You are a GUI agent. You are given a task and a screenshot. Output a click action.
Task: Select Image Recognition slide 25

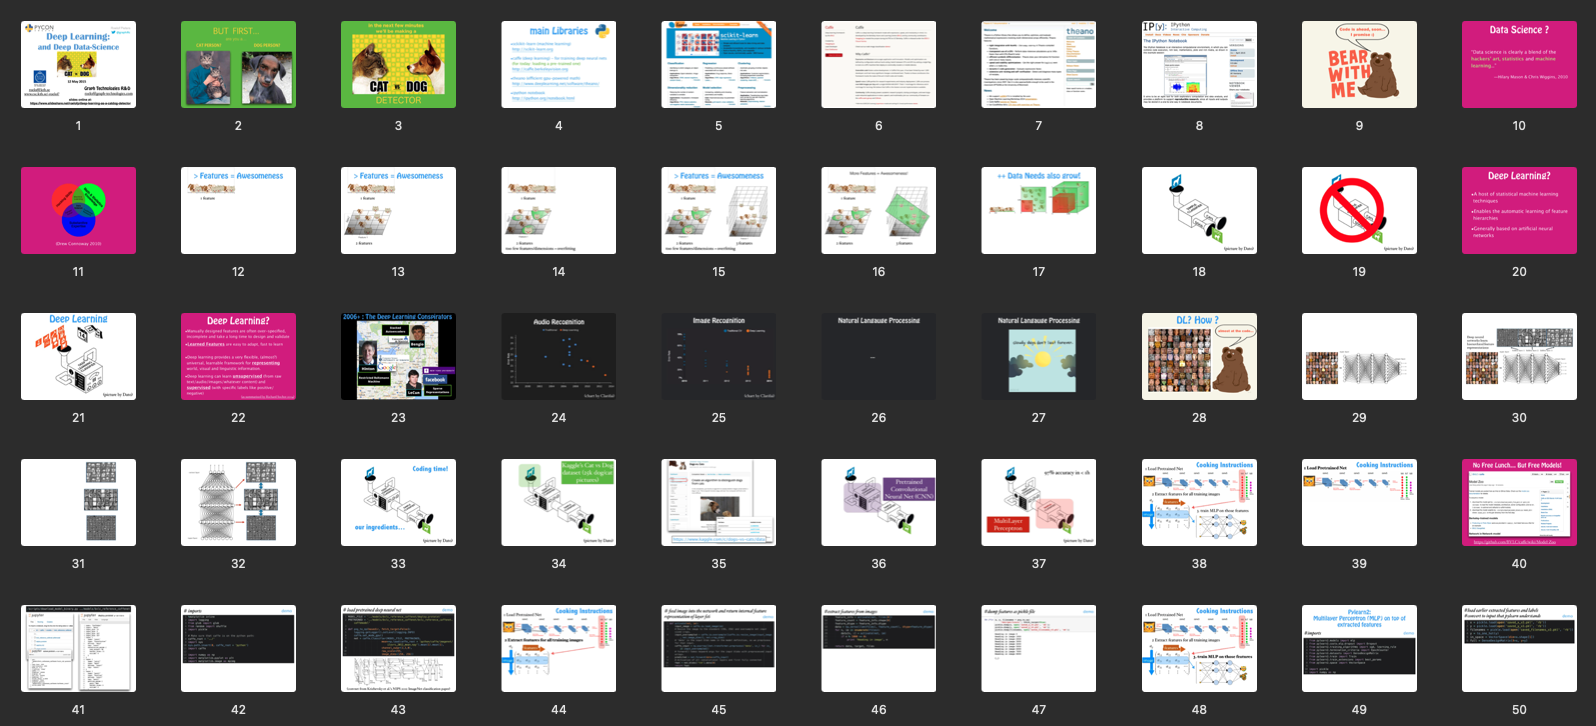(x=718, y=356)
